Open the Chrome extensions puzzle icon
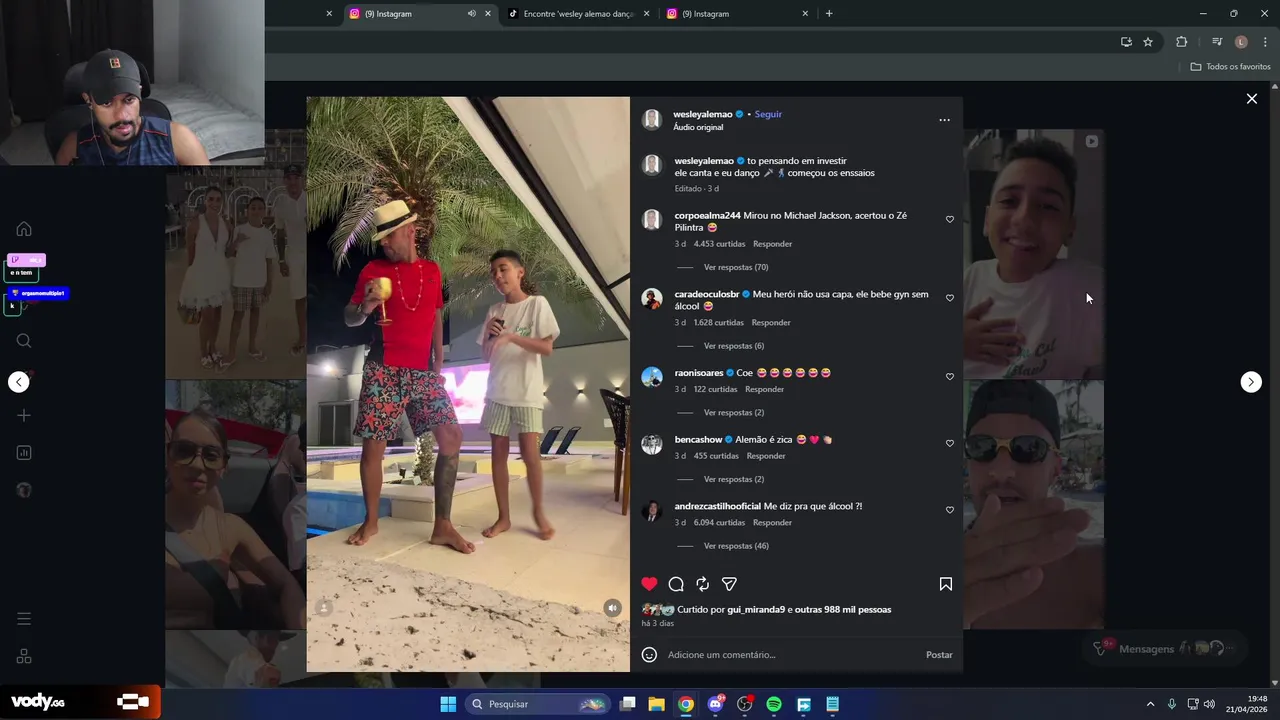Viewport: 1280px width, 720px height. click(1181, 42)
